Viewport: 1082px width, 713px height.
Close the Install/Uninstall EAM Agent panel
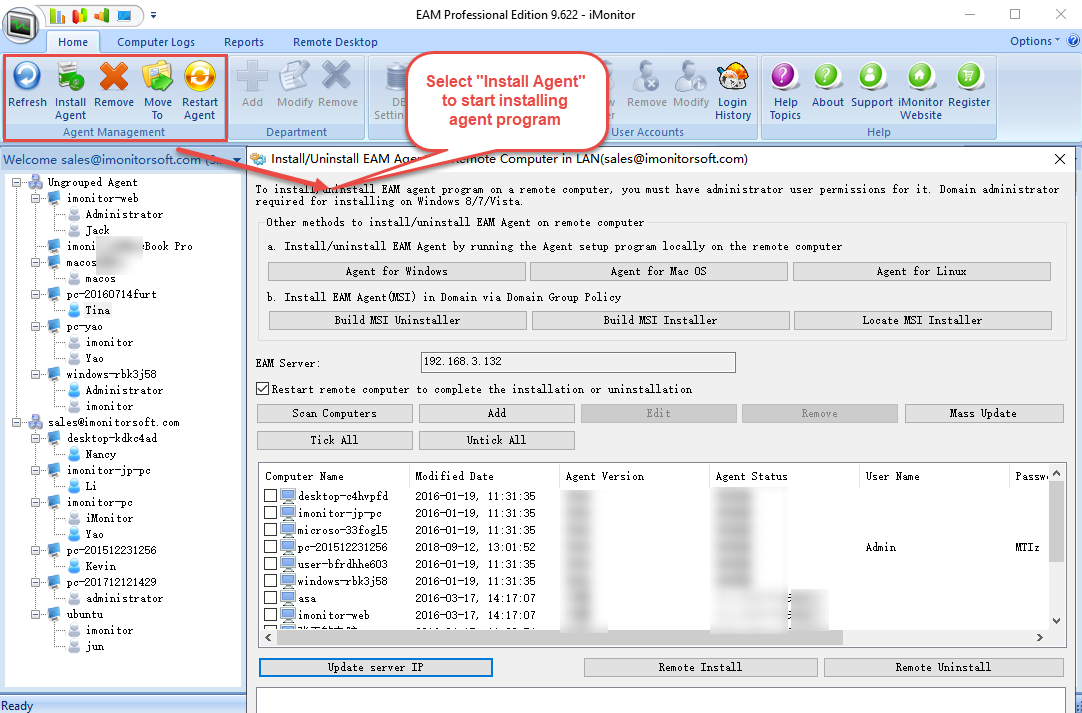[x=1060, y=159]
